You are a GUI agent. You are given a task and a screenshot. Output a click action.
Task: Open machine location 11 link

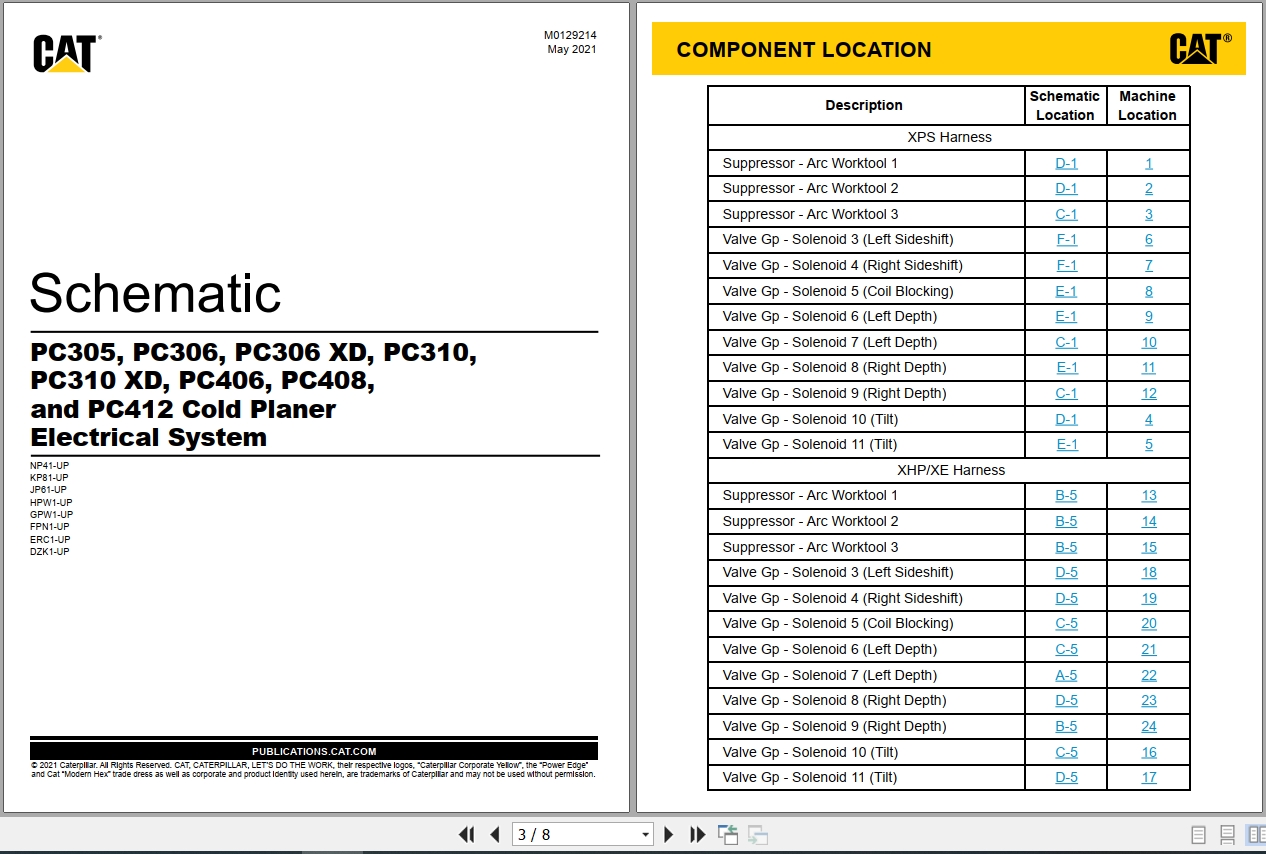coord(1149,367)
